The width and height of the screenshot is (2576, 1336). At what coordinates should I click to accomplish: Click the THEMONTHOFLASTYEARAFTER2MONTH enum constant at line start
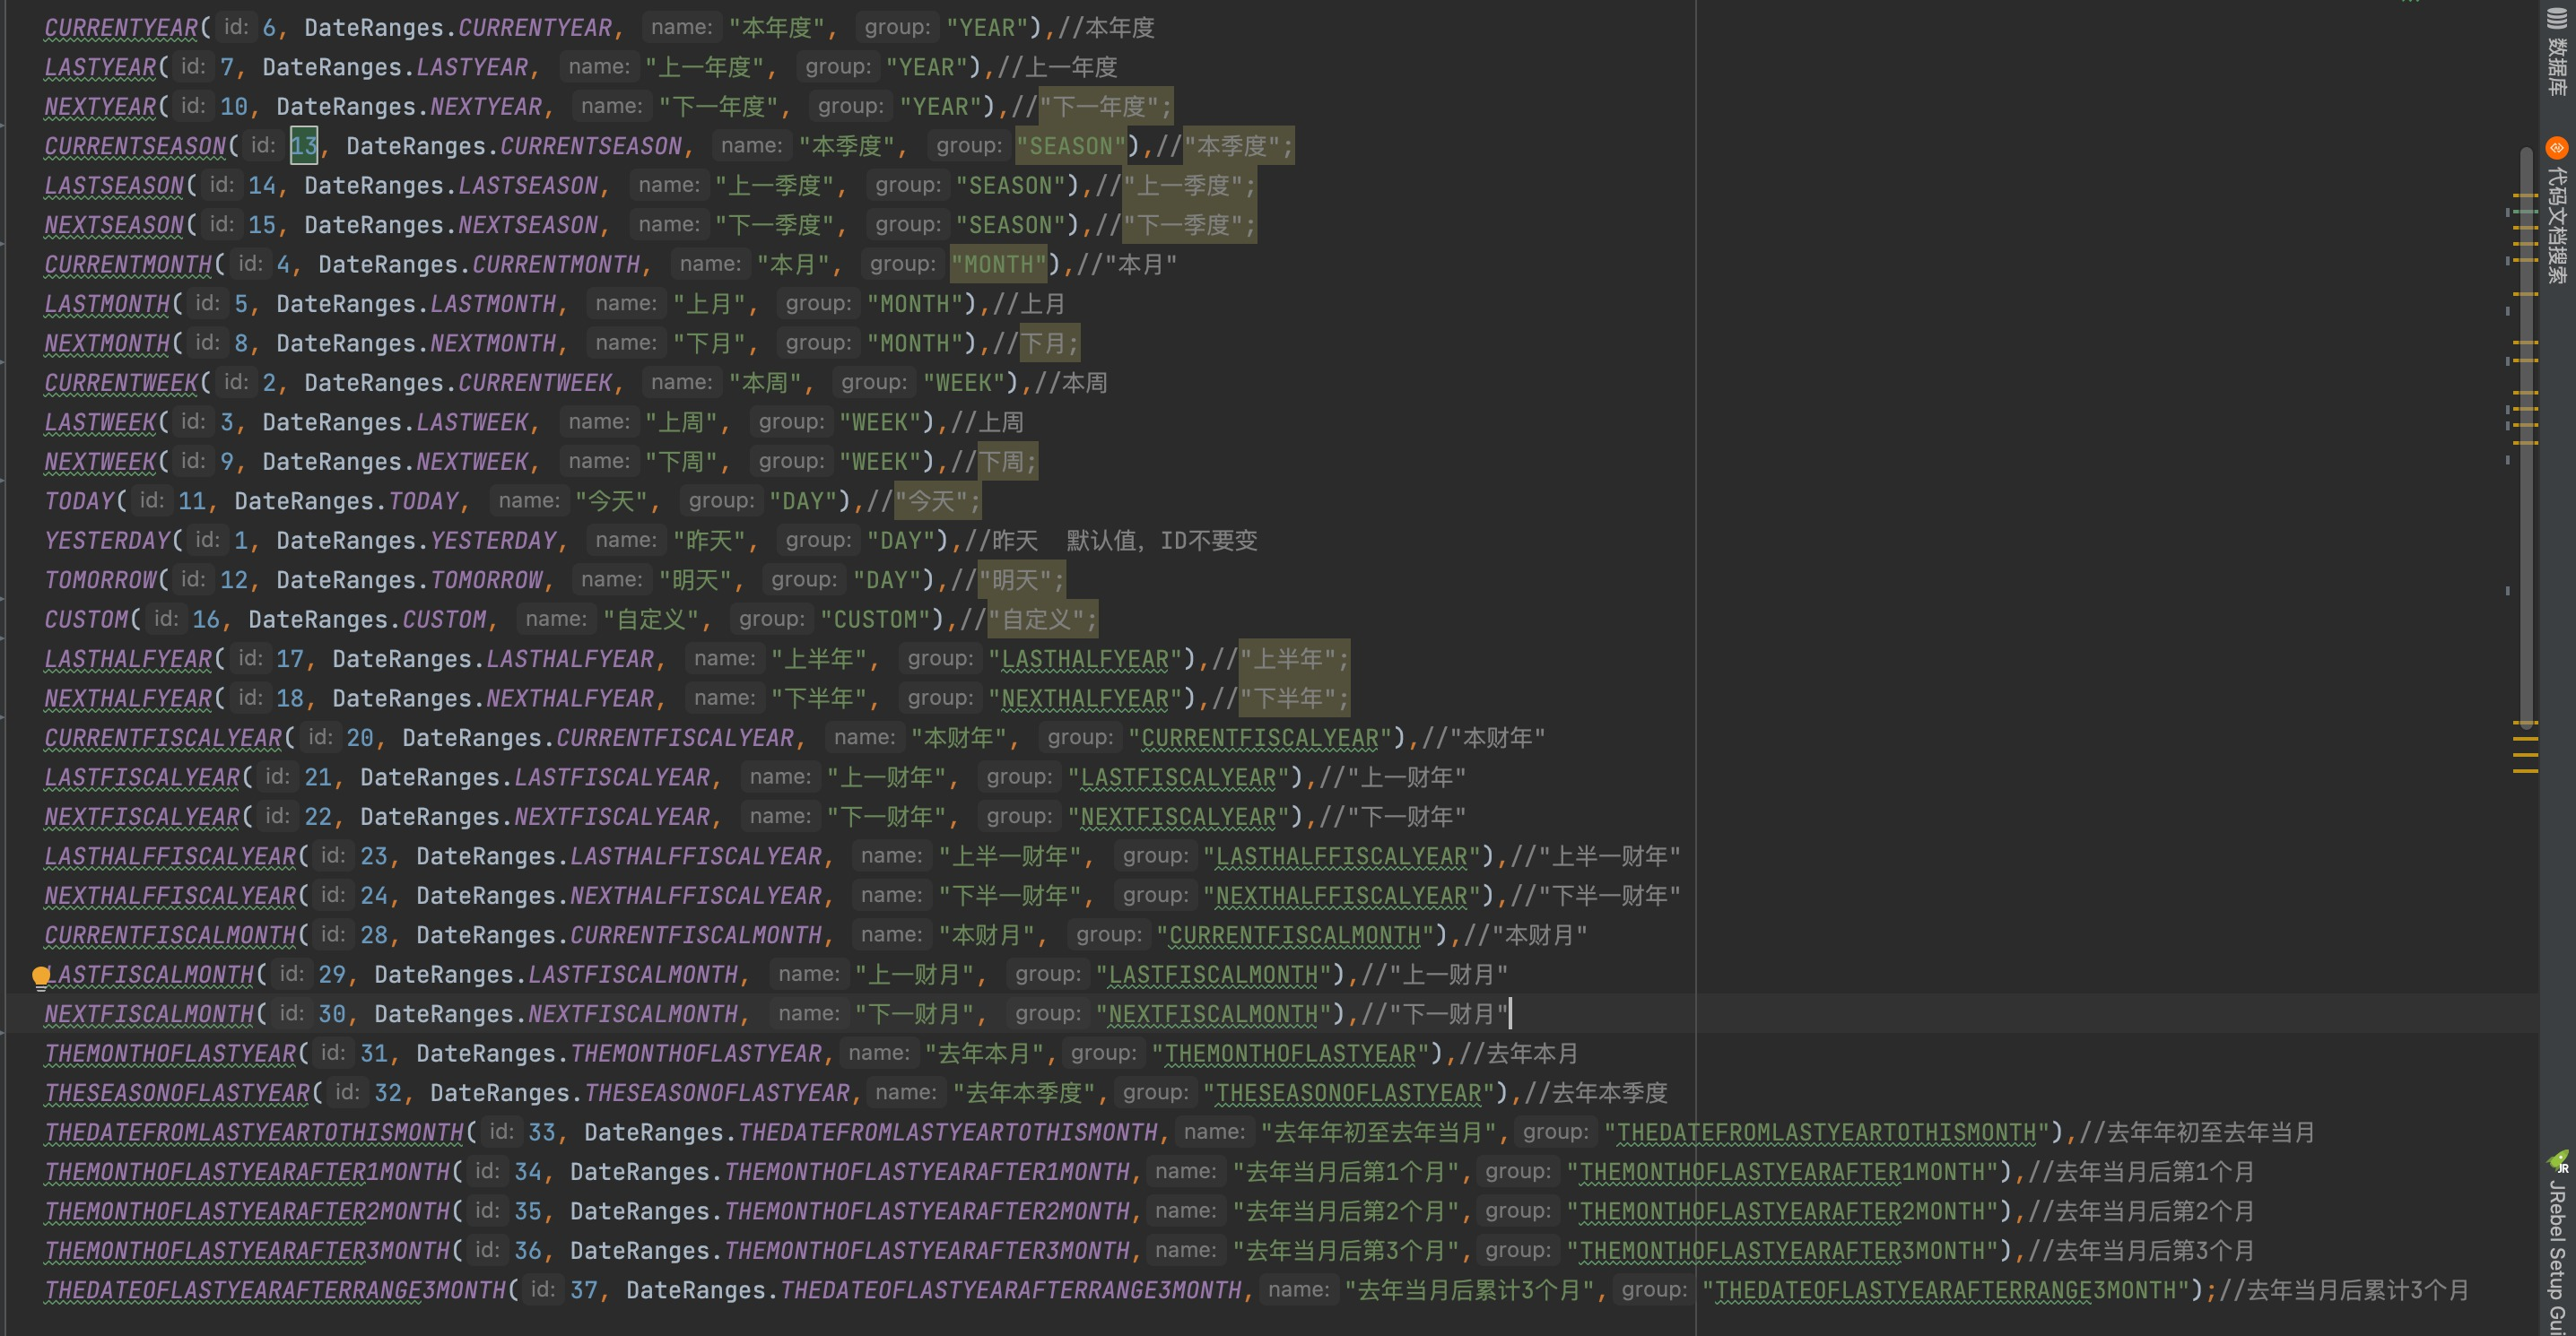247,1212
